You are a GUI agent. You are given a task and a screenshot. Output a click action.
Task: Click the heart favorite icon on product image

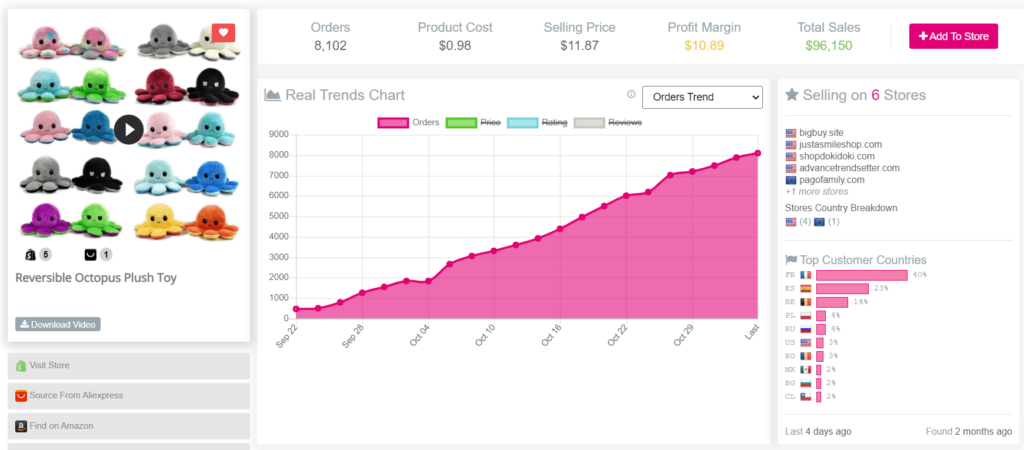[x=223, y=32]
